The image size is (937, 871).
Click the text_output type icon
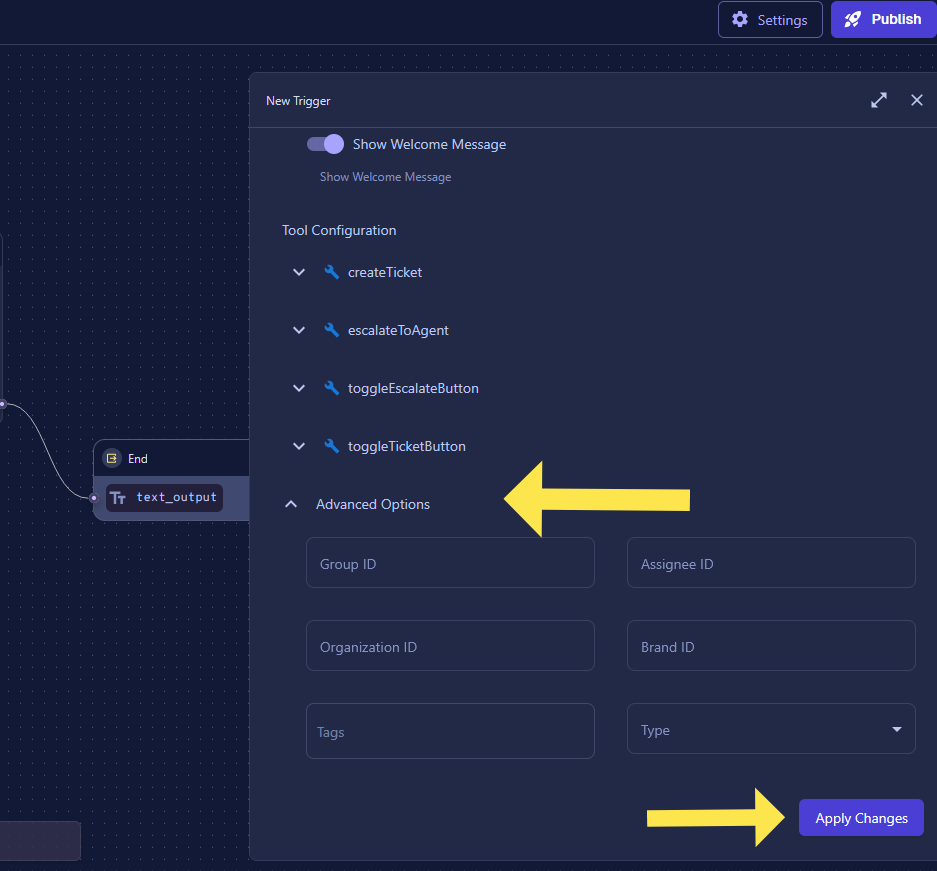coord(118,497)
